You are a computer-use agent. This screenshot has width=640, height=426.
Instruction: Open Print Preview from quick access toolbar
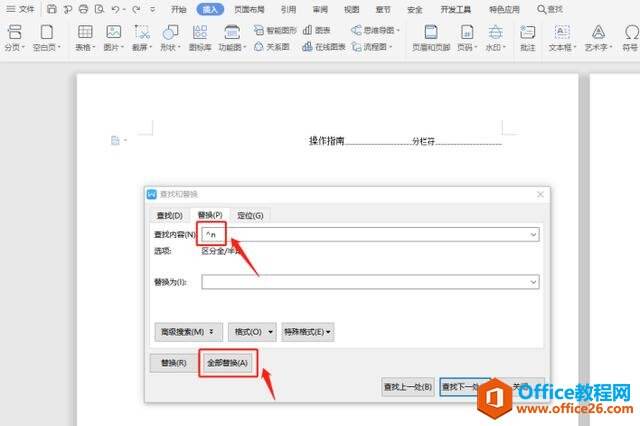tap(99, 9)
